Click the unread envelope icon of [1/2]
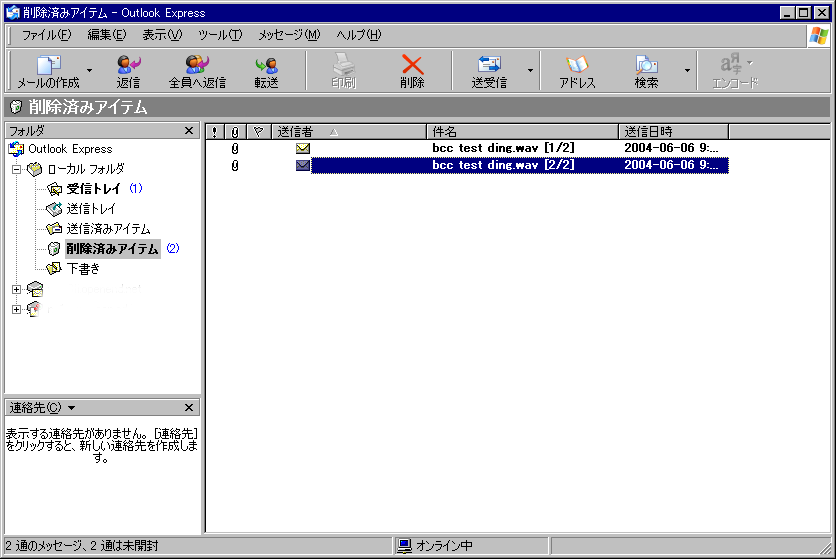Image resolution: width=836 pixels, height=559 pixels. [303, 148]
